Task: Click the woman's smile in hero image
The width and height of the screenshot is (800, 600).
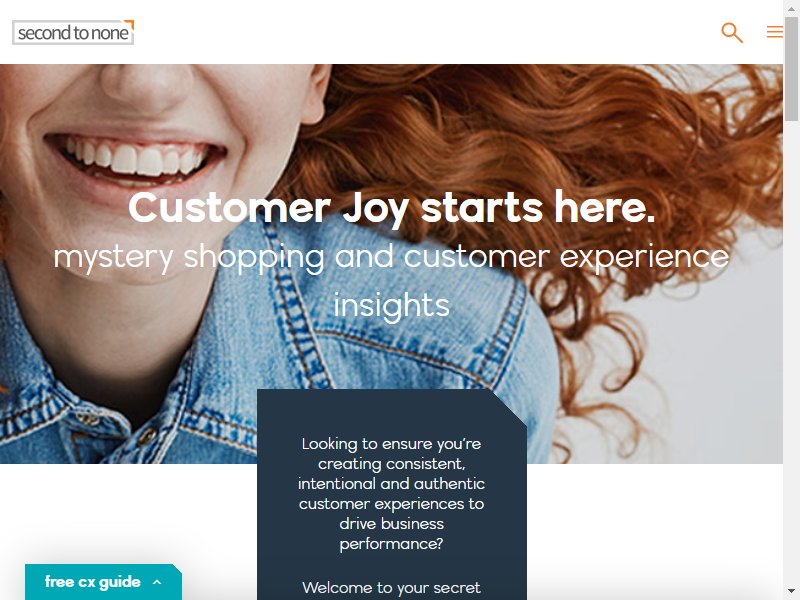Action: [x=135, y=158]
